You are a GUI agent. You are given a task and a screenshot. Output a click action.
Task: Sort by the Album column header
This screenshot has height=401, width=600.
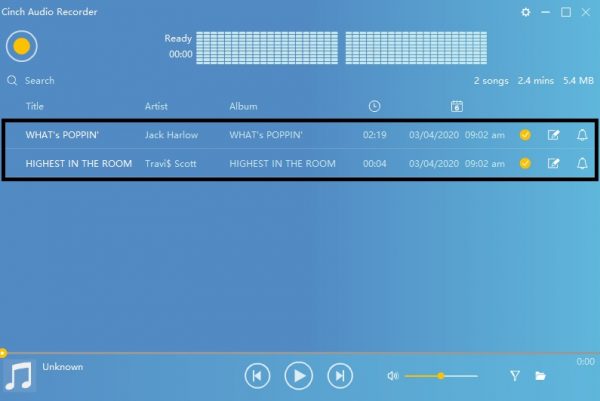click(243, 106)
